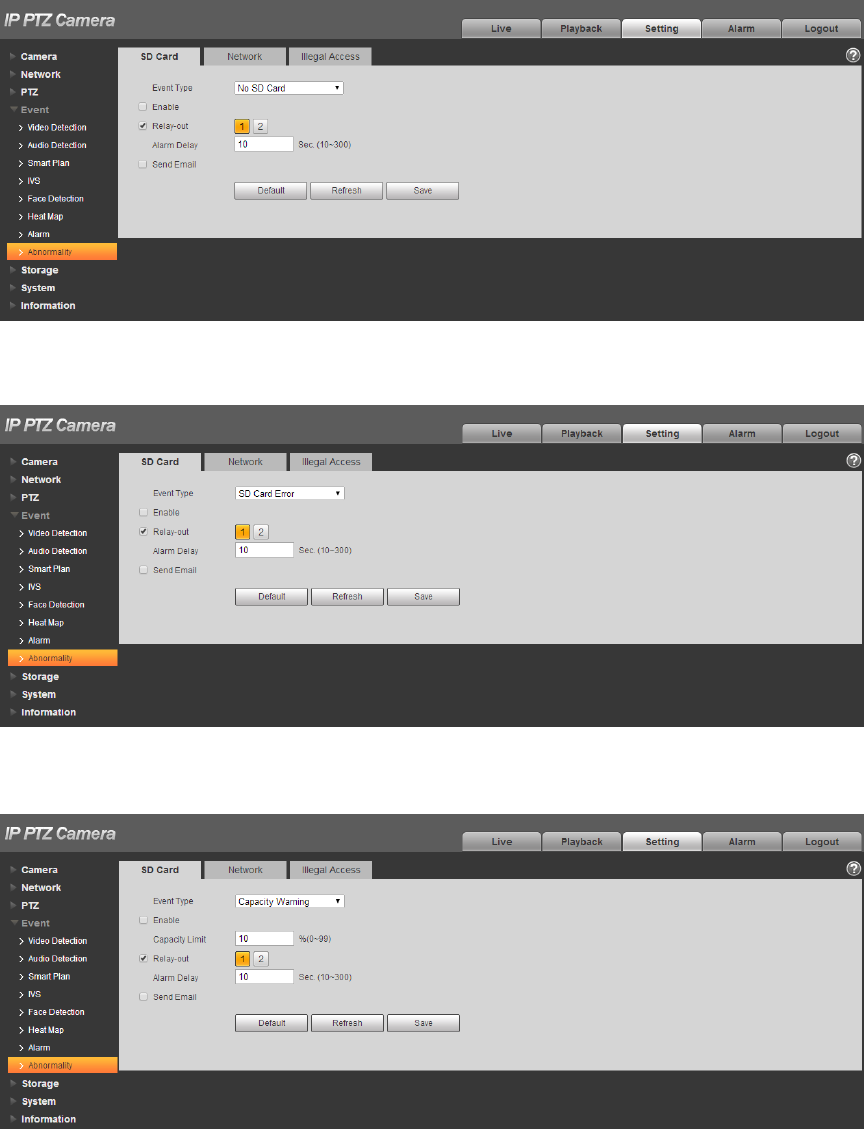Open Event Type dropdown showing Capacity Warning
This screenshot has height=1129, width=864.
tap(289, 901)
